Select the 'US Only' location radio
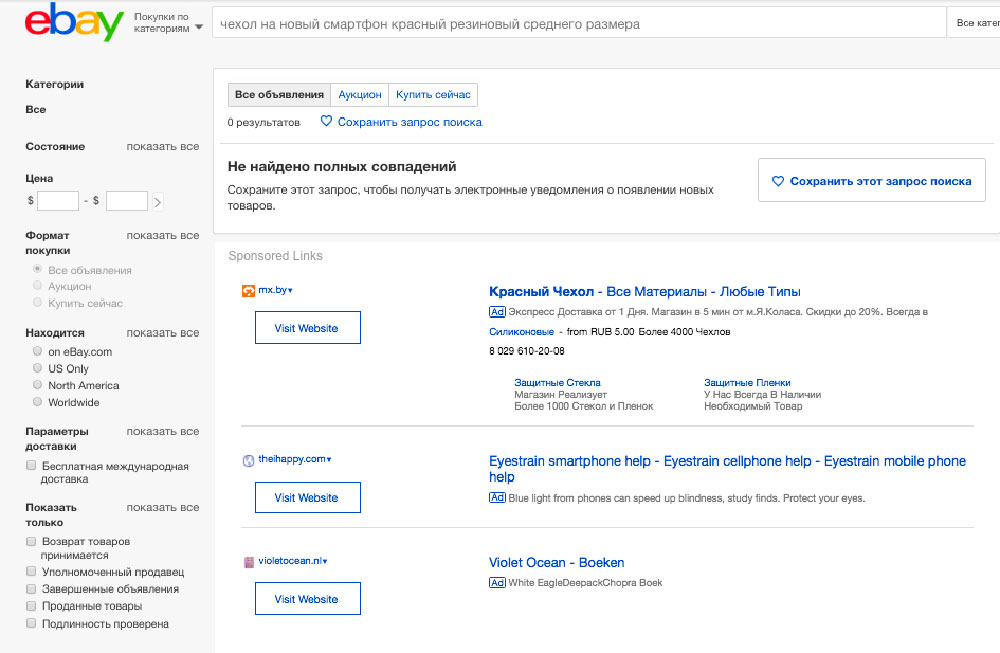Viewport: 1000px width, 653px height. [38, 369]
